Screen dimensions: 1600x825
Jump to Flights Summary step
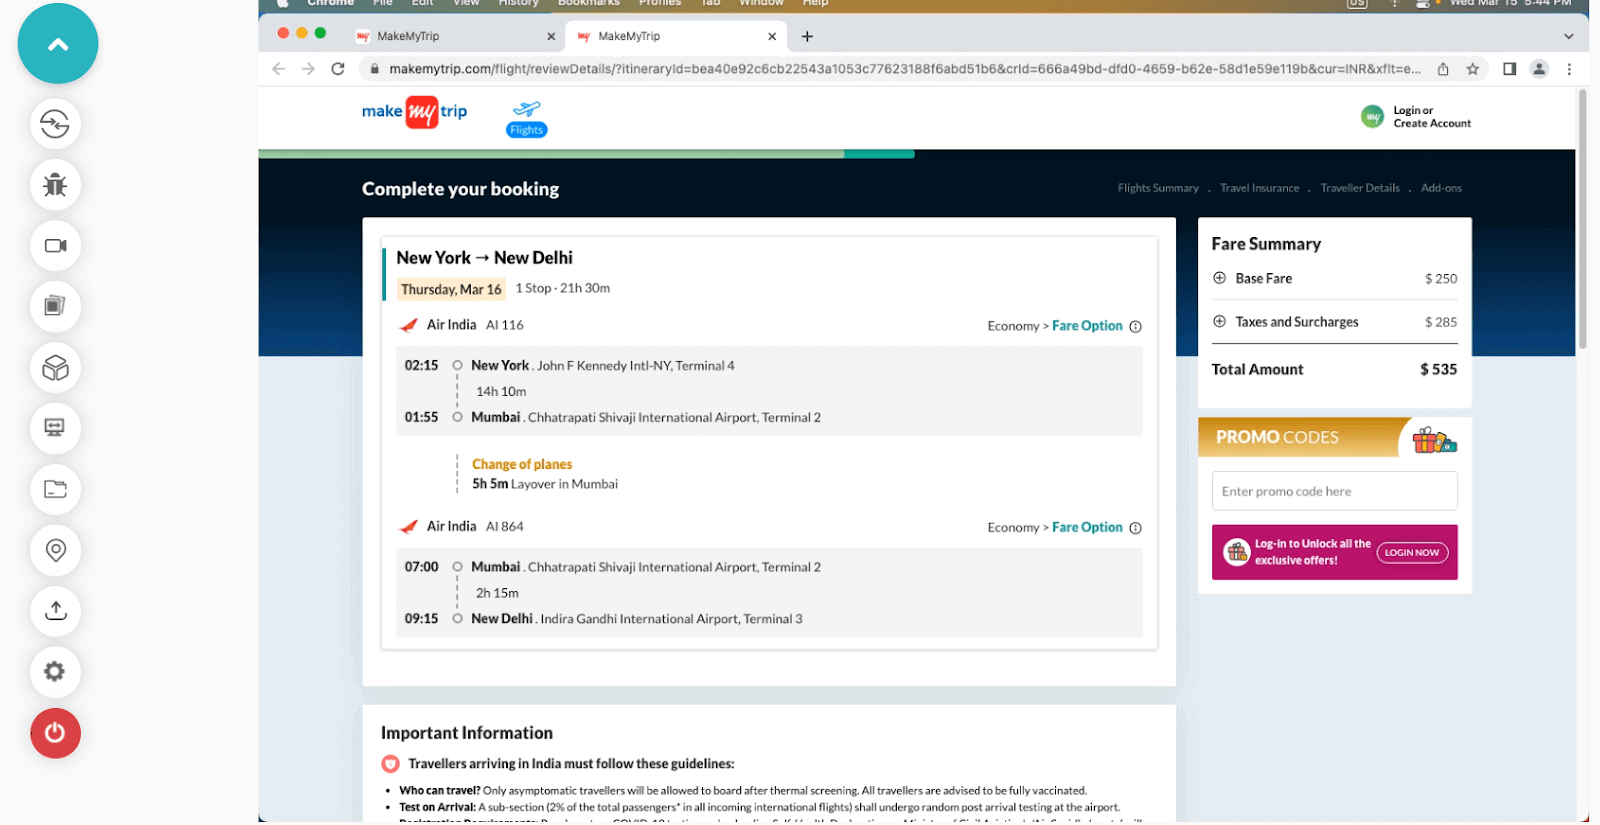click(x=1158, y=188)
